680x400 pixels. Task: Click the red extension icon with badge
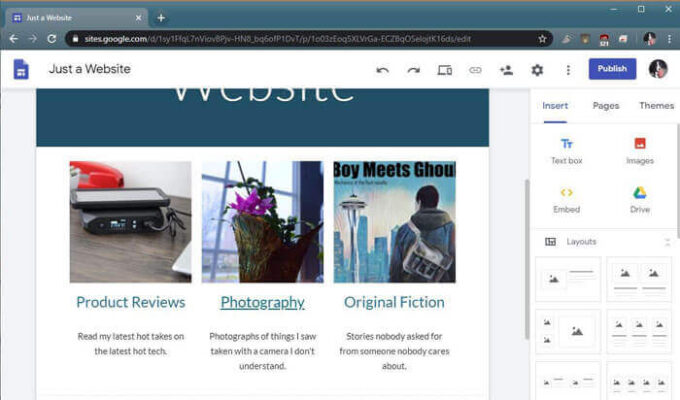(x=604, y=39)
